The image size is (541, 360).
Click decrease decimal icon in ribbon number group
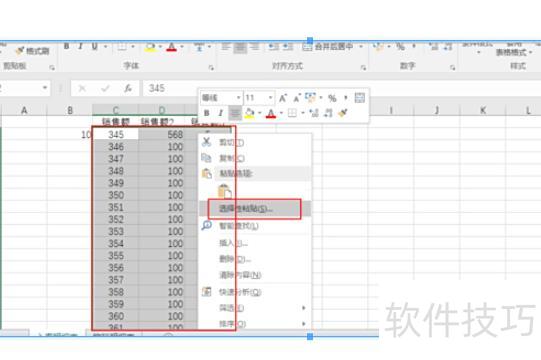pyautogui.click(x=447, y=46)
